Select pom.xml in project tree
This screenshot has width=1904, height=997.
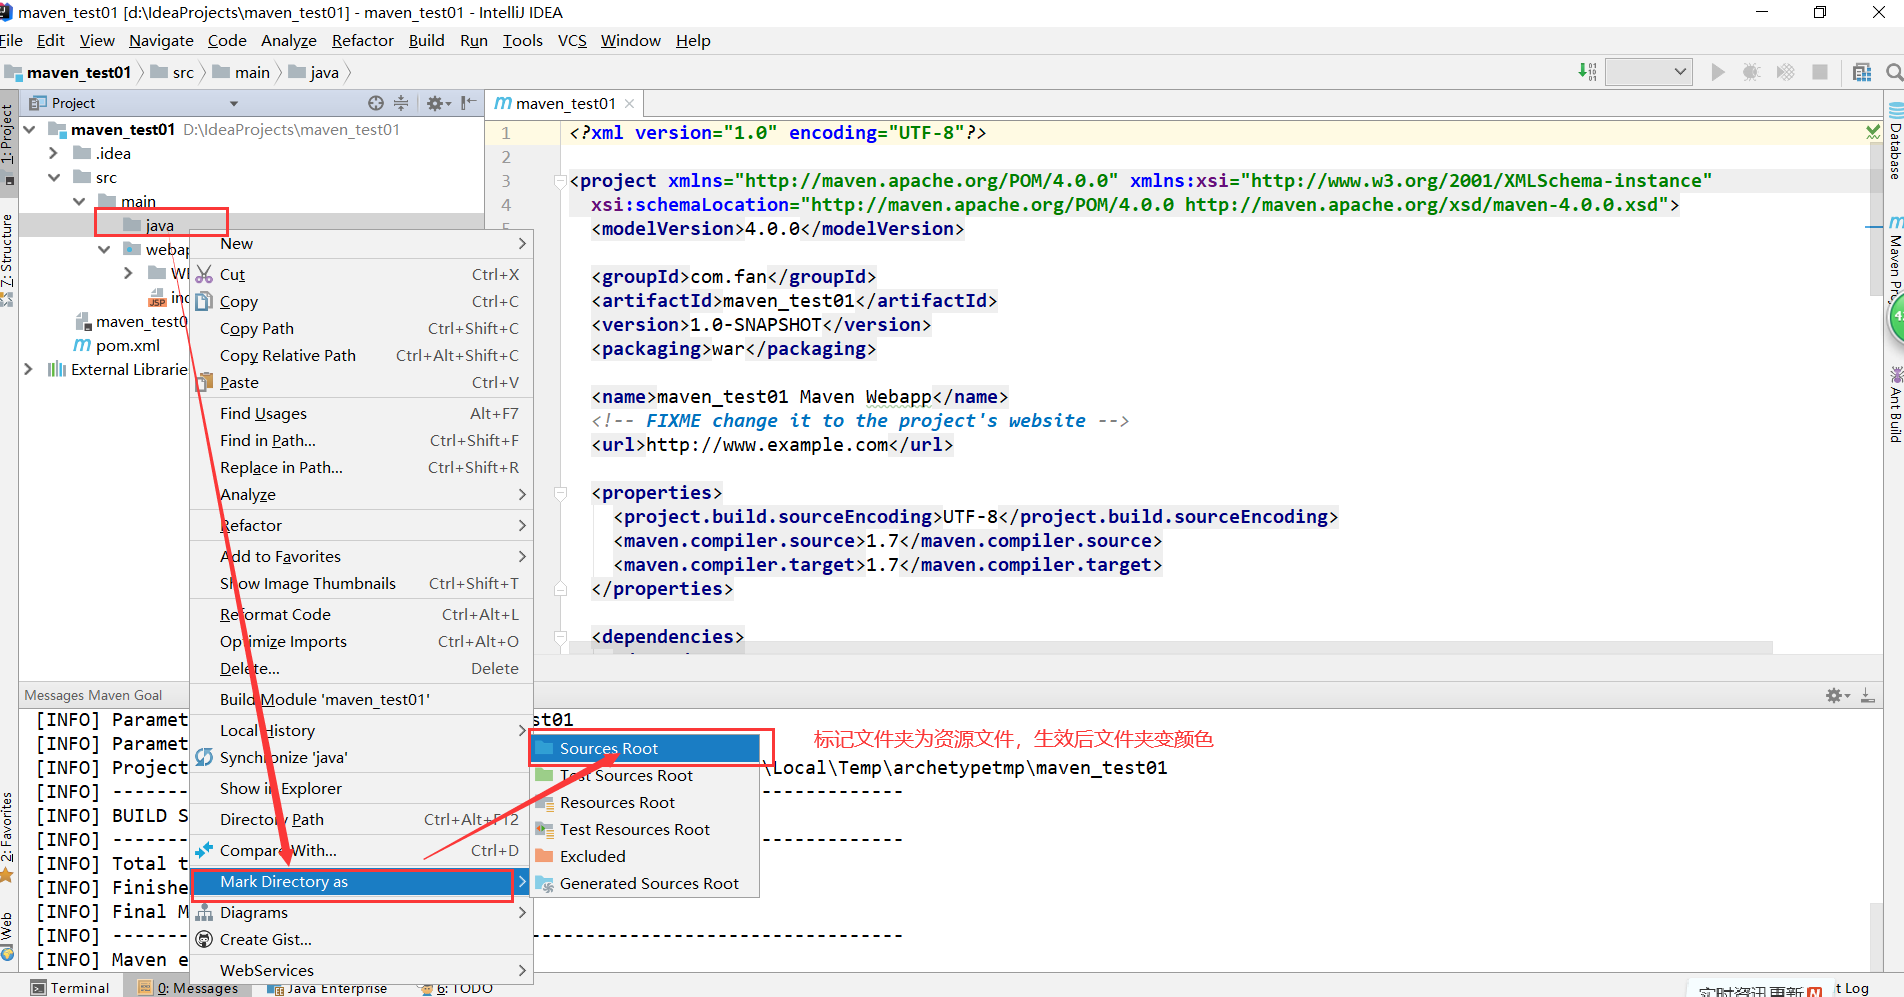[117, 345]
